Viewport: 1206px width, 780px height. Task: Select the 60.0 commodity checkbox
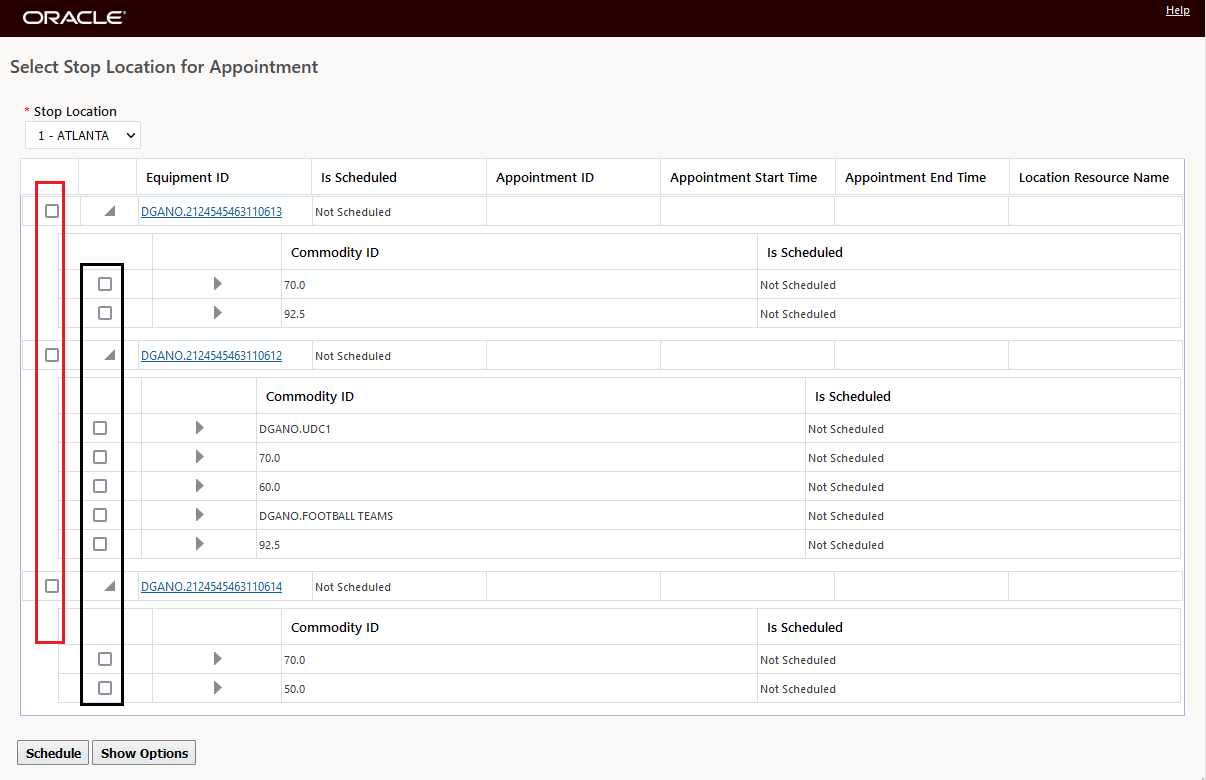point(100,486)
